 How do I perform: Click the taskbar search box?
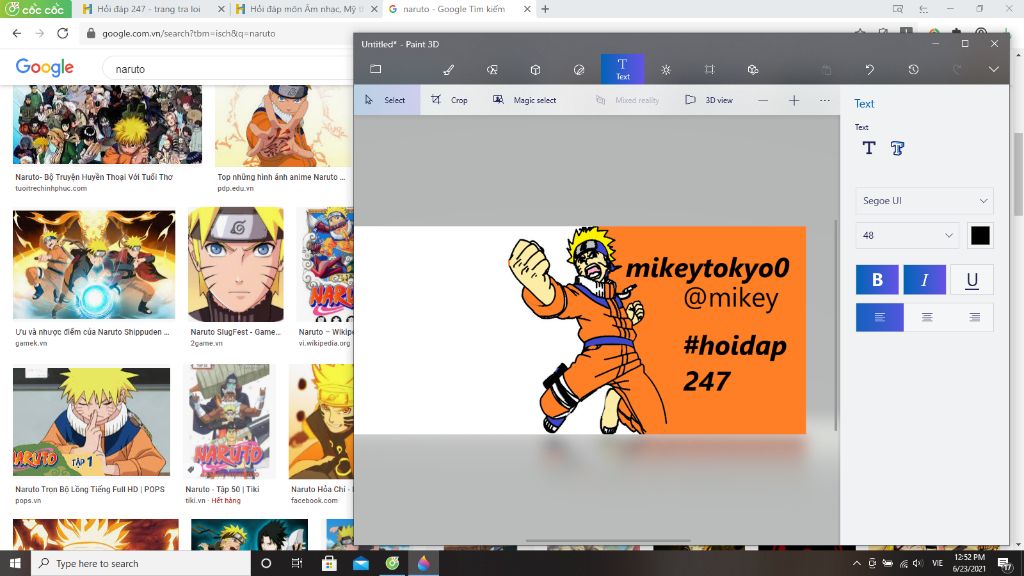140,563
